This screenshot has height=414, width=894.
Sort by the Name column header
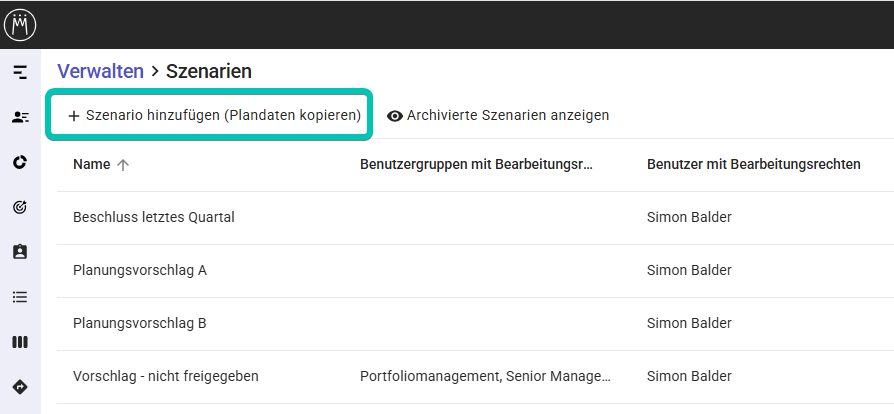coord(92,164)
